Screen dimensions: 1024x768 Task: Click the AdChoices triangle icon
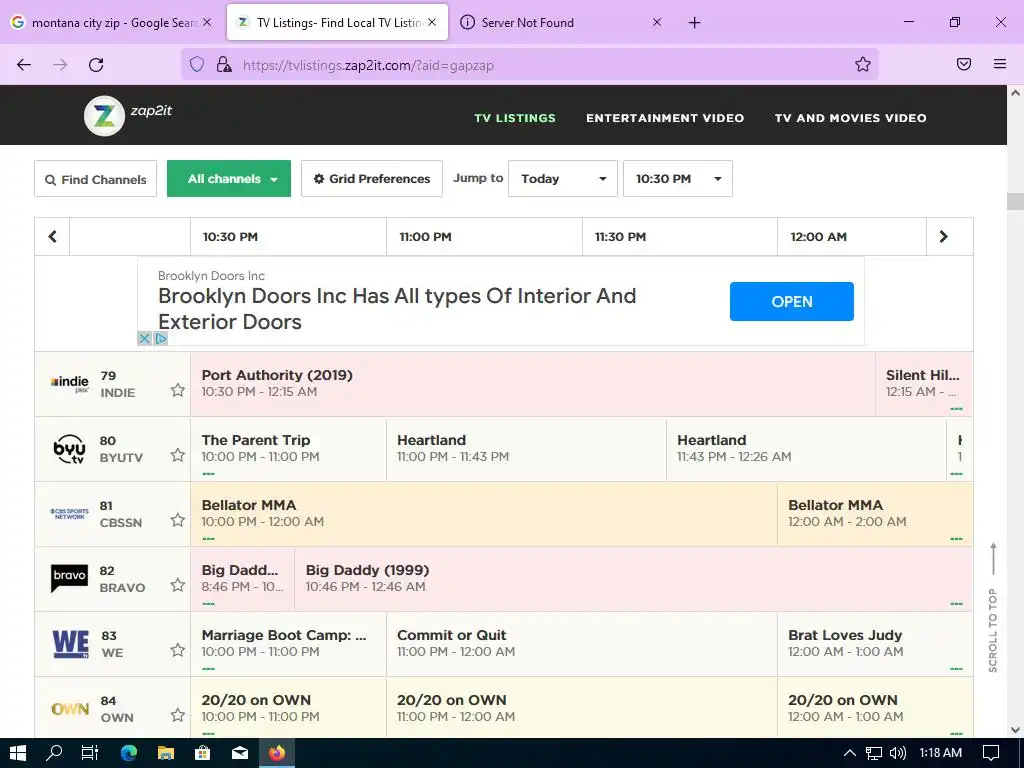pos(161,338)
